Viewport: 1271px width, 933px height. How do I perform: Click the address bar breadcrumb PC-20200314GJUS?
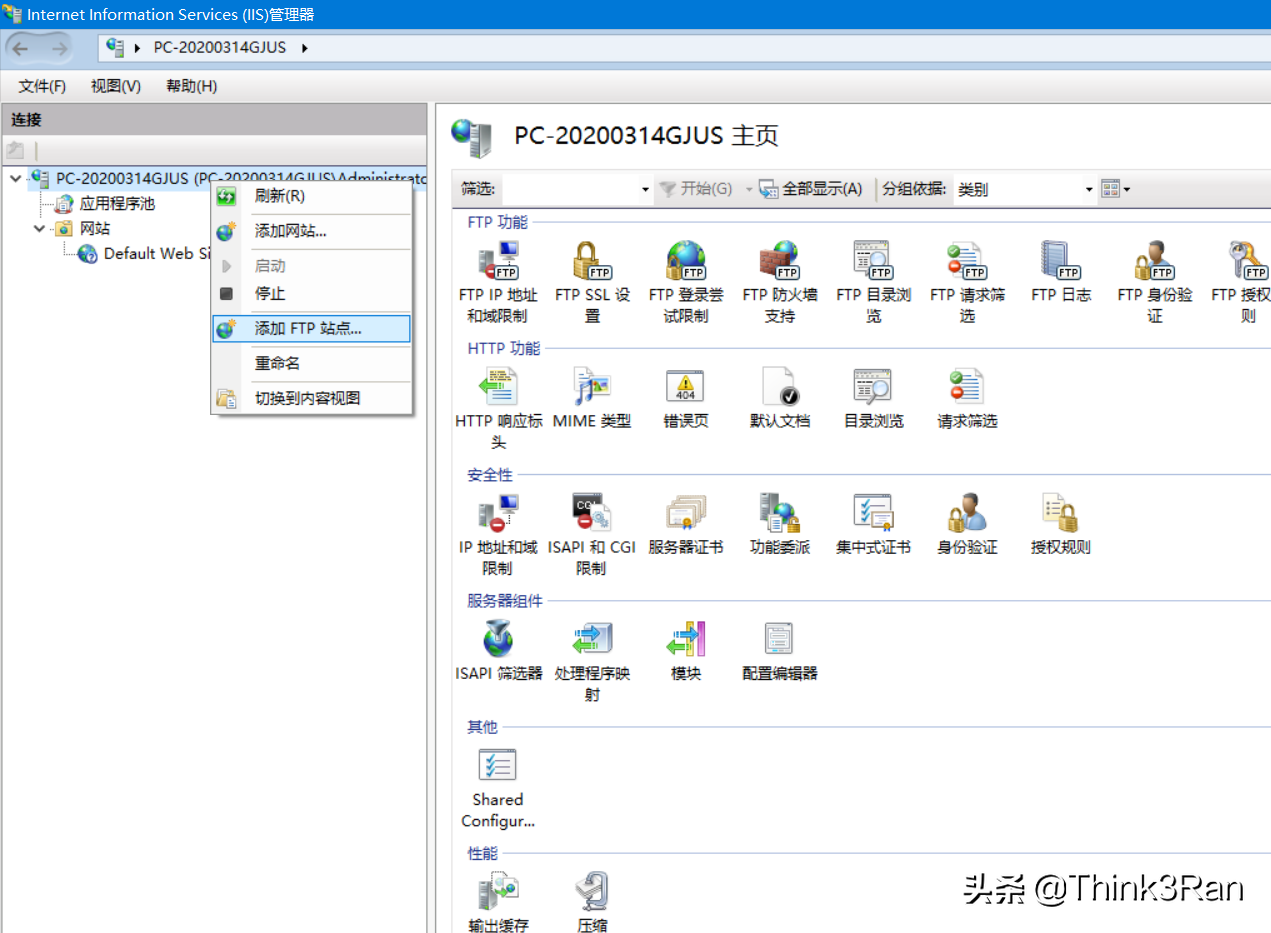click(220, 47)
